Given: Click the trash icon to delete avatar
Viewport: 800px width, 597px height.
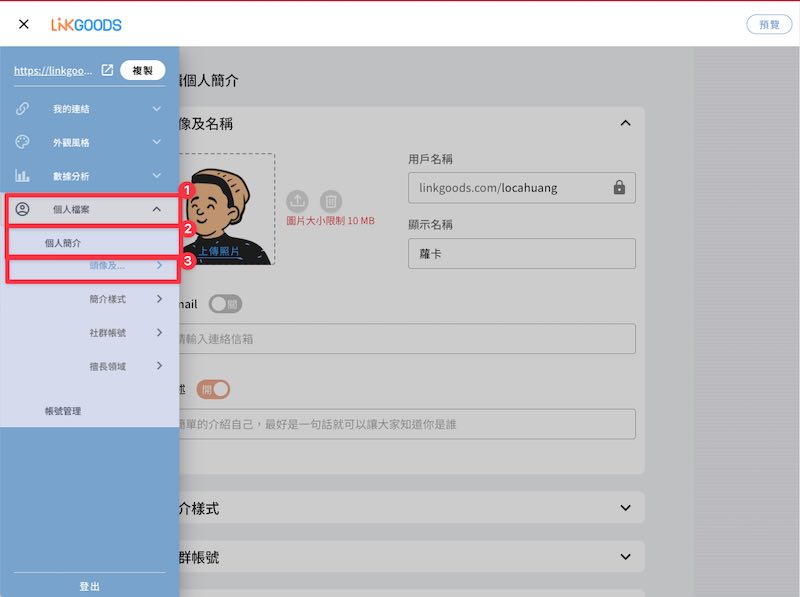Looking at the screenshot, I should [331, 201].
